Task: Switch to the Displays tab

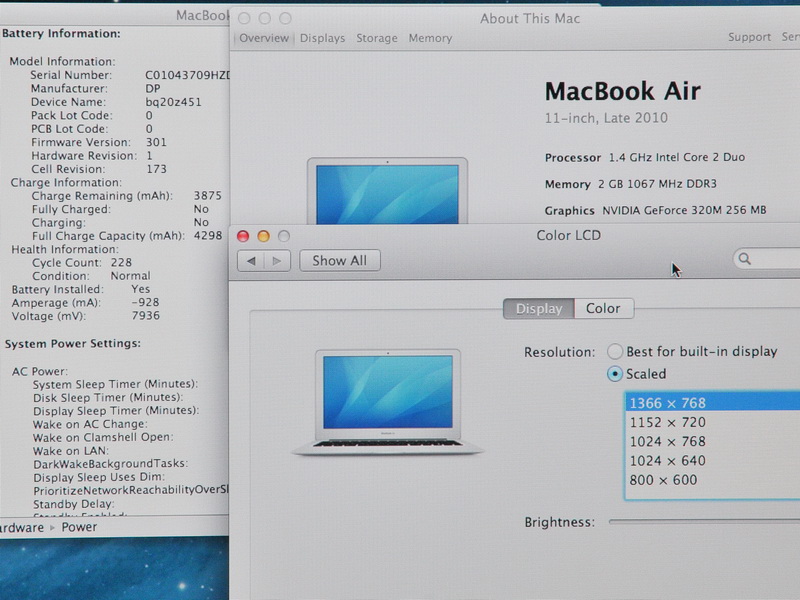Action: coord(322,38)
